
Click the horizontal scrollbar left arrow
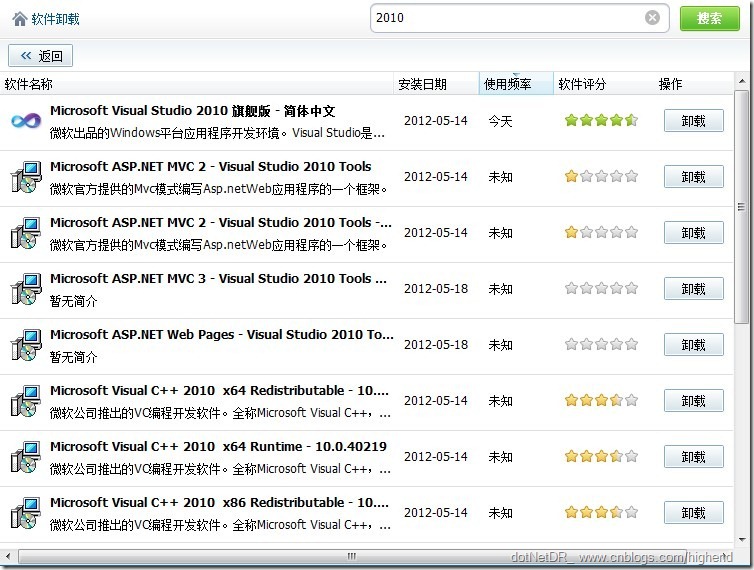[8, 557]
